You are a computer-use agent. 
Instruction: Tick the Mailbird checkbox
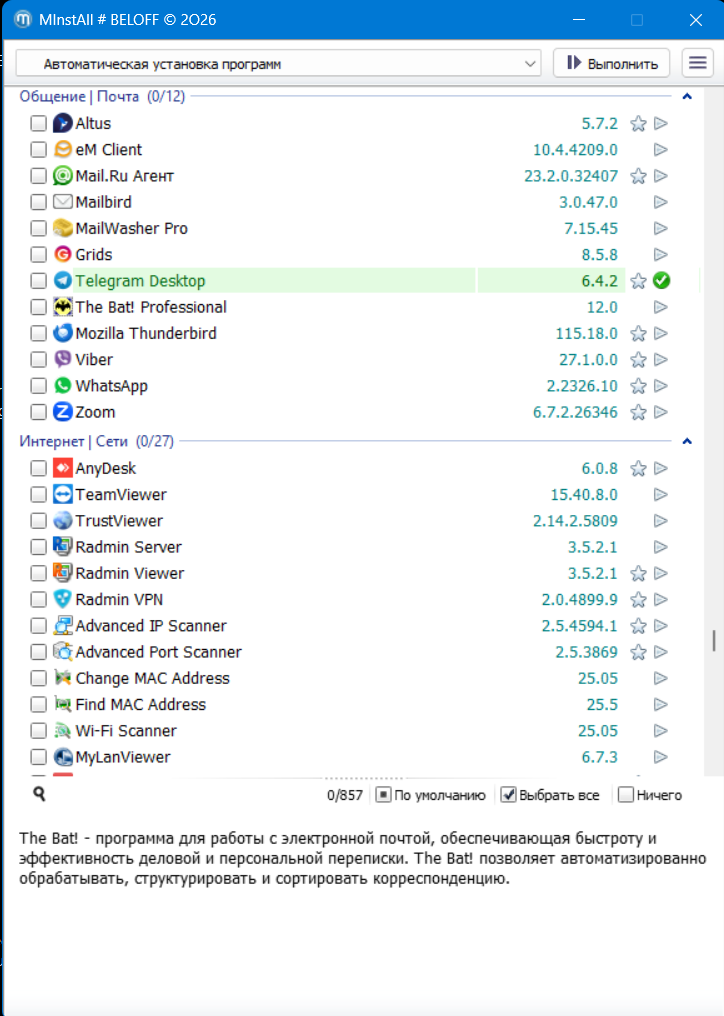(x=38, y=202)
